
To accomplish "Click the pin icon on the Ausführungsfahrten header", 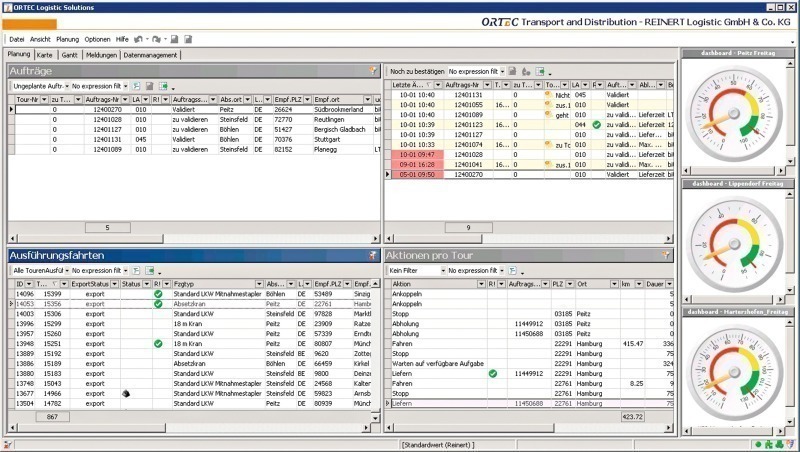I will [373, 256].
